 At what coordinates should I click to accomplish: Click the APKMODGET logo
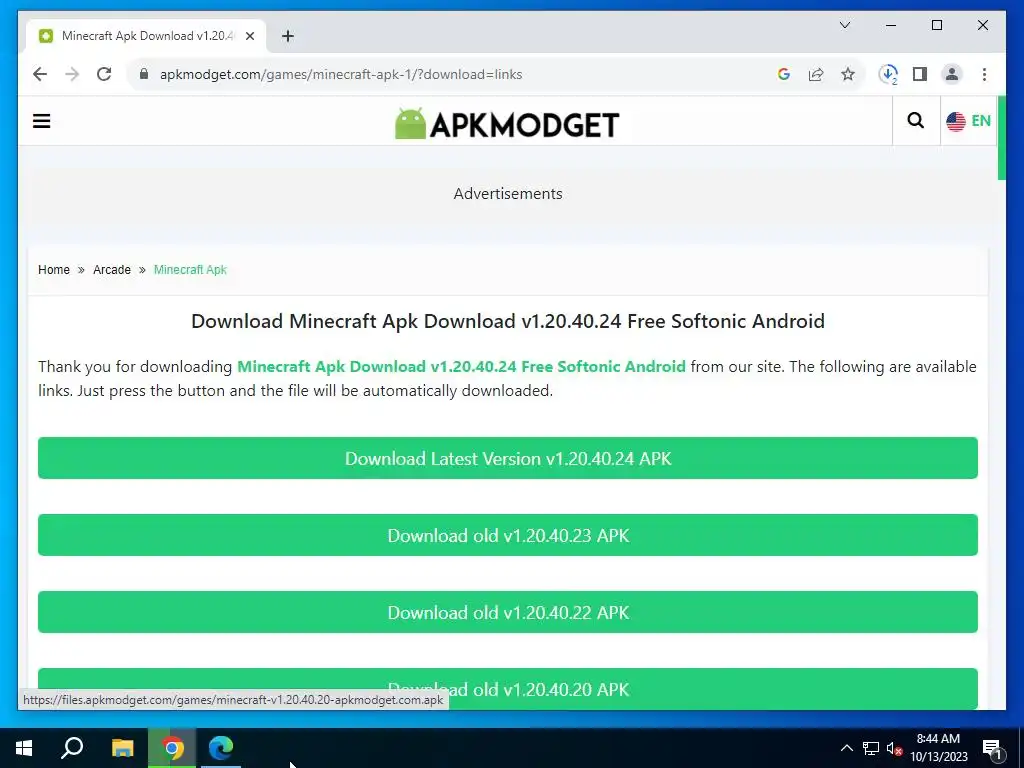click(507, 123)
